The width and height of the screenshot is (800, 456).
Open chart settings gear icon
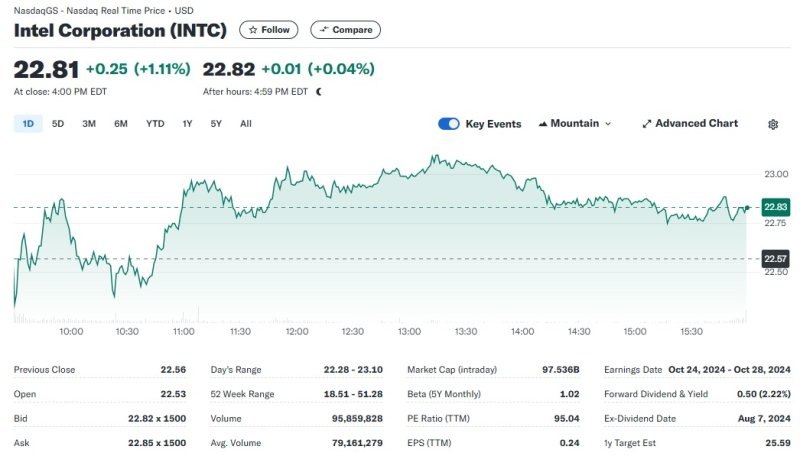point(773,124)
